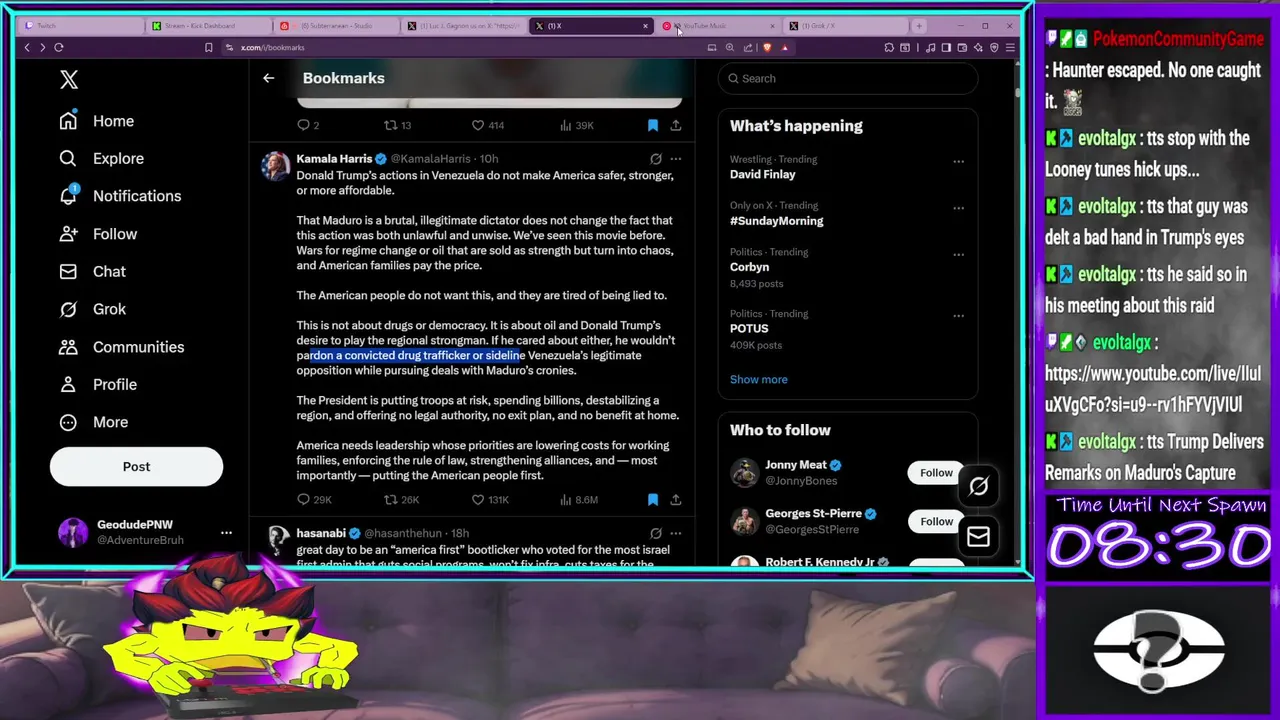Open more options for POTUS trend
The height and width of the screenshot is (720, 1280).
958,315
